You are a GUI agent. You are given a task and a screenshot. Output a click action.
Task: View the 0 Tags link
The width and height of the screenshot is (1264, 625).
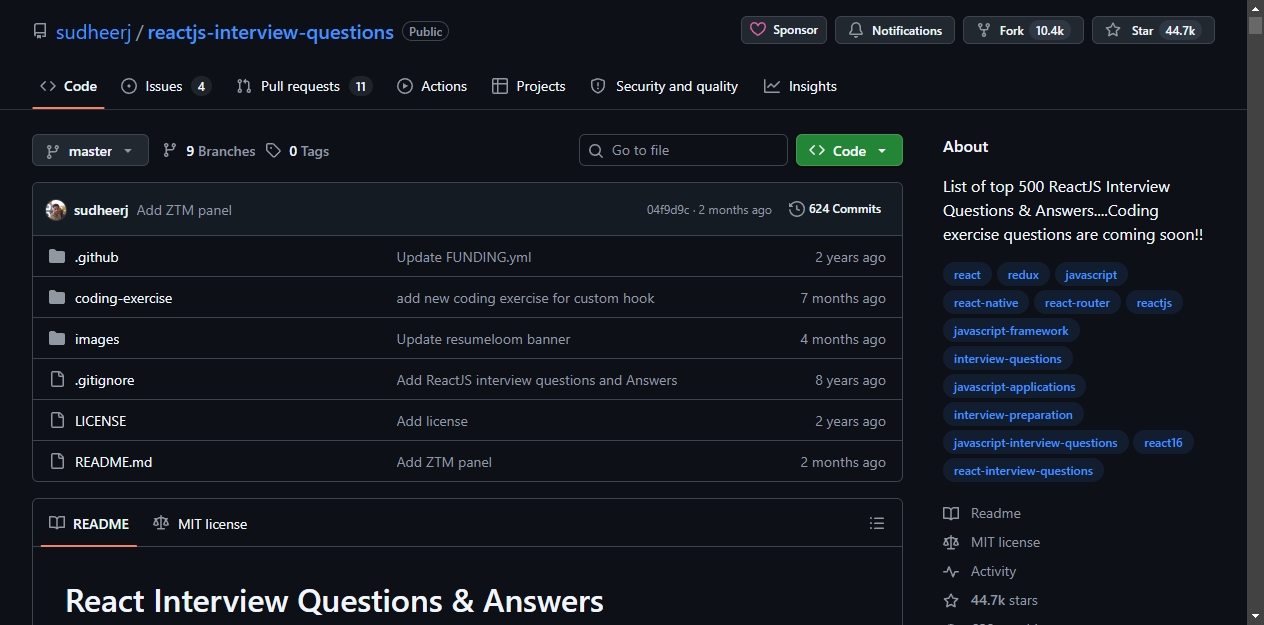(x=297, y=151)
